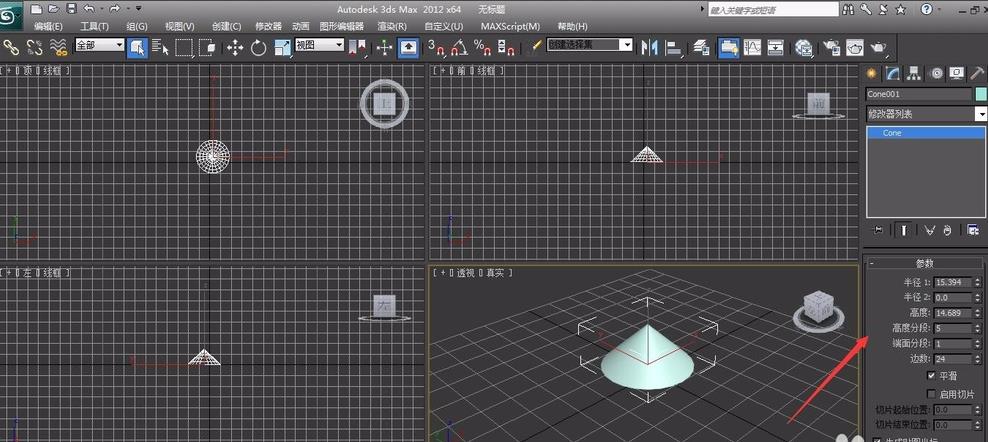Select the Select and Move tool
Image resolution: width=988 pixels, height=442 pixels.
tap(235, 47)
